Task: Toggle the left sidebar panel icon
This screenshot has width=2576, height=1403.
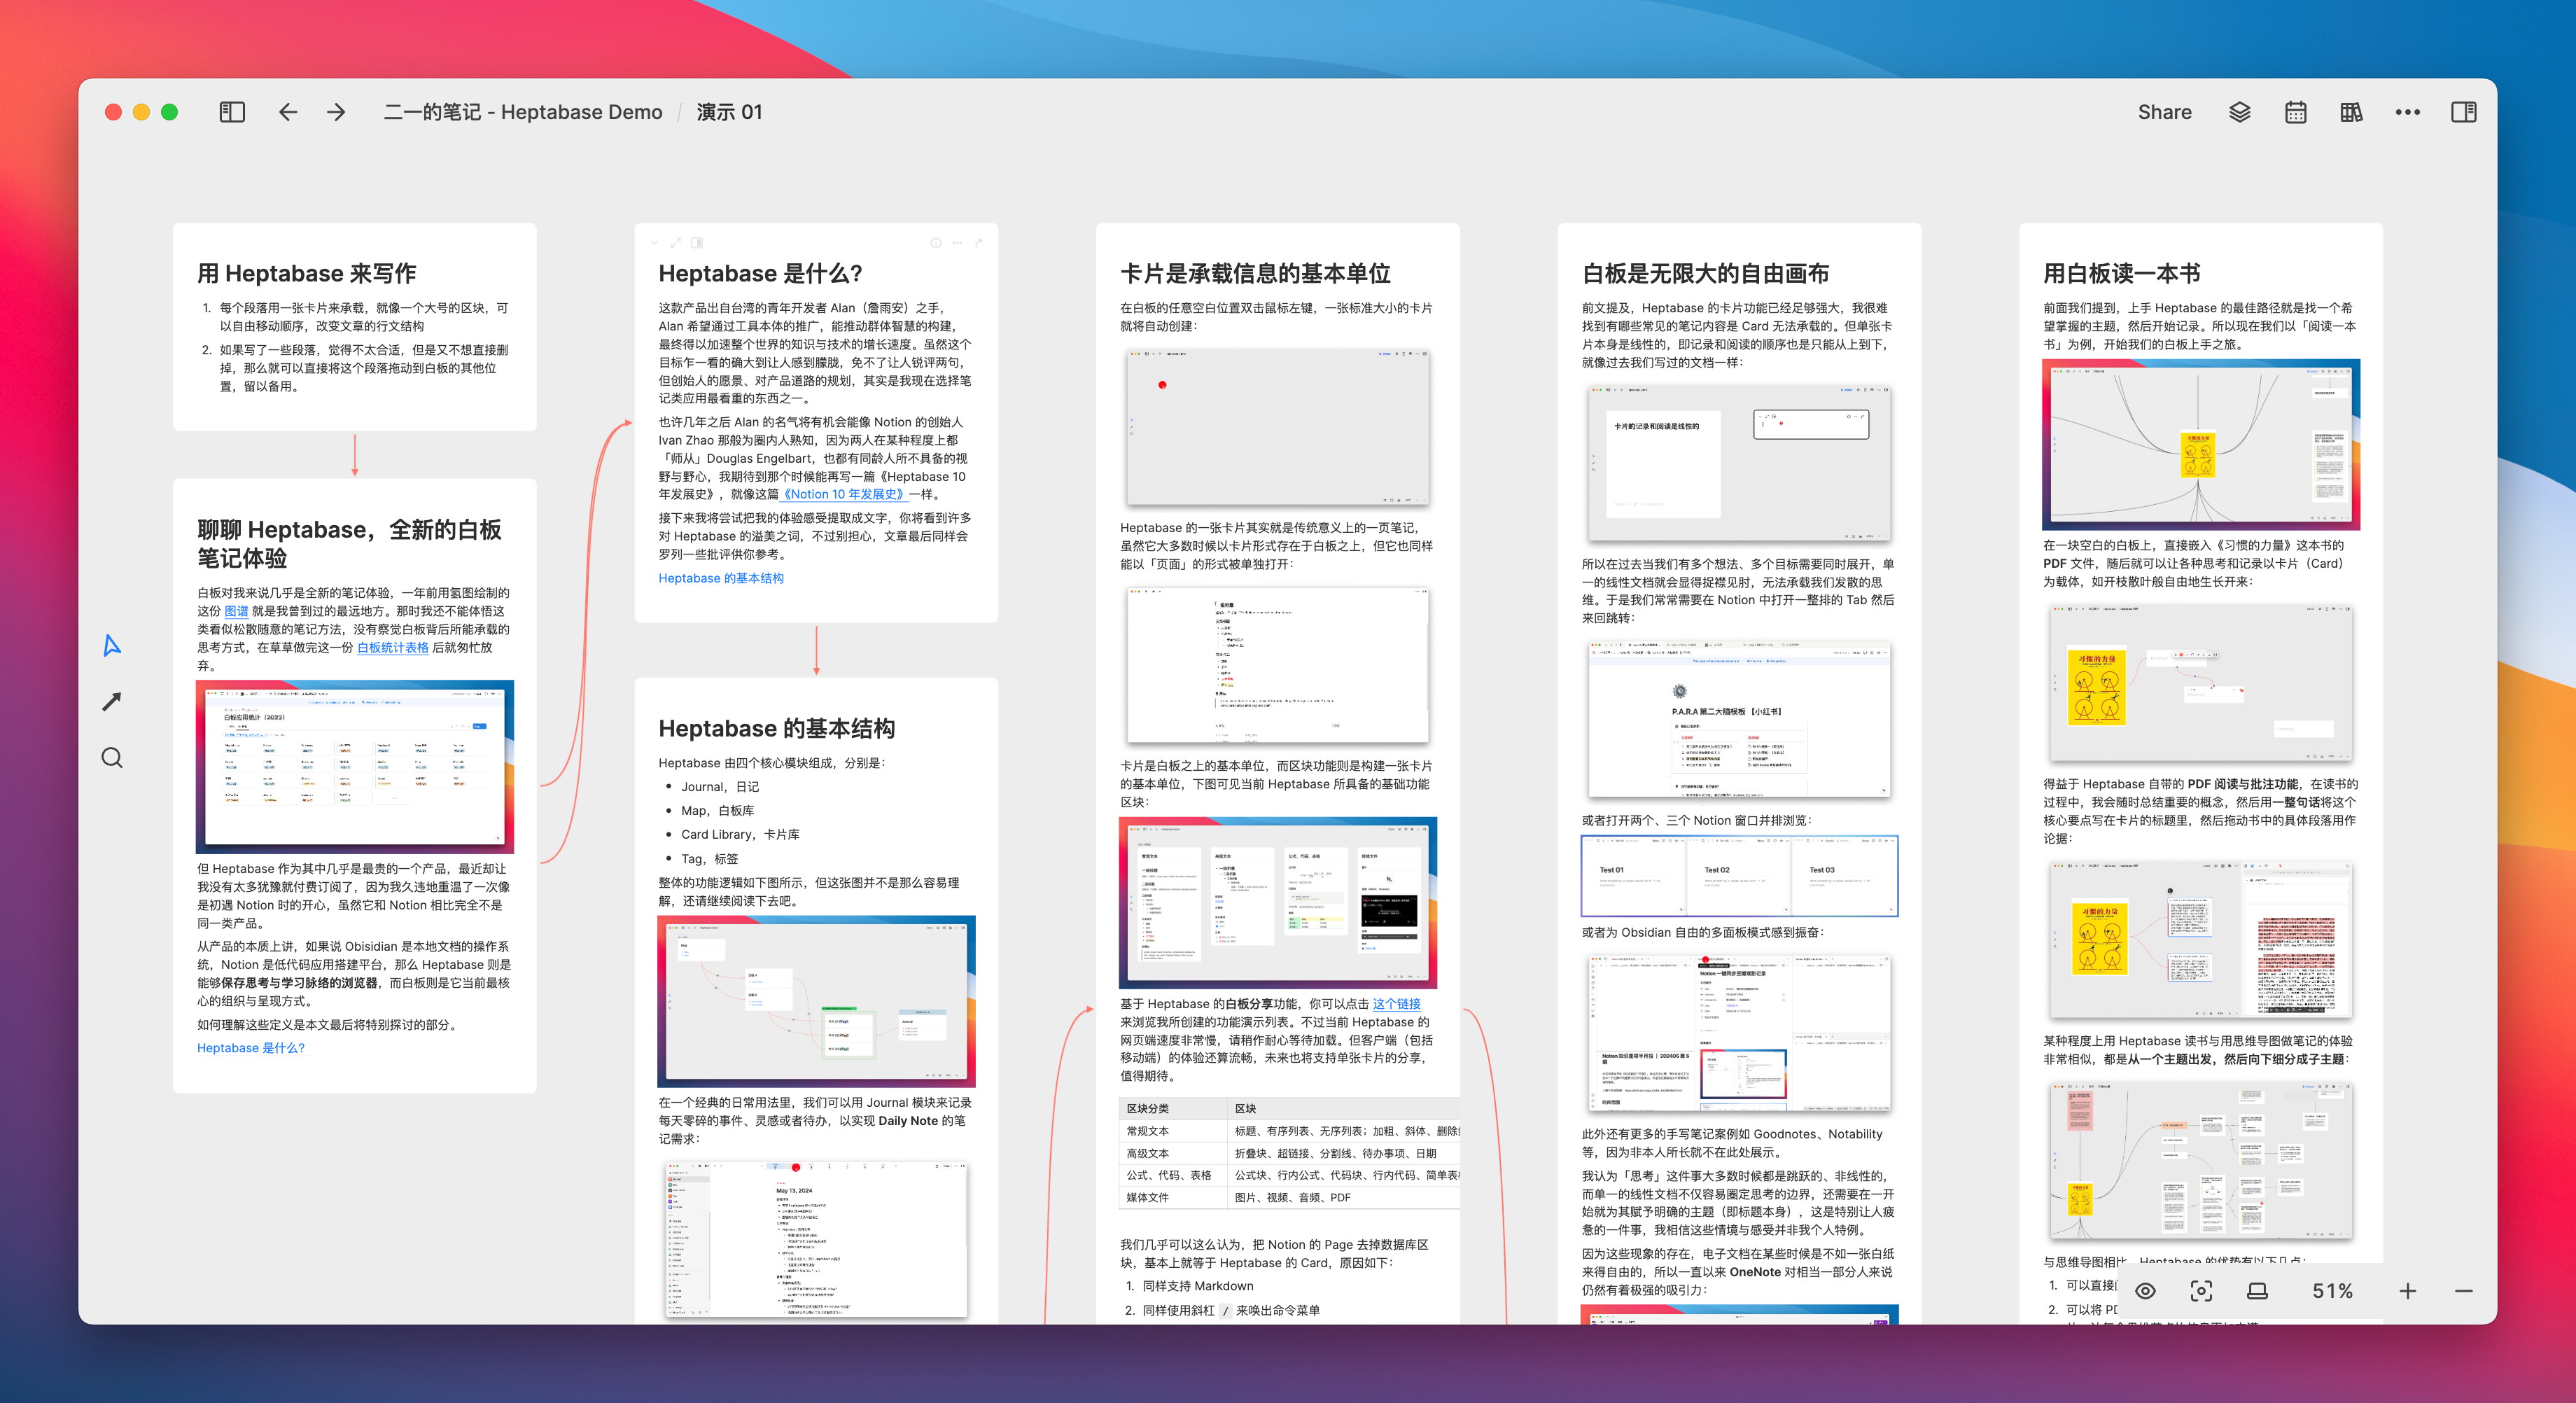Action: (232, 112)
